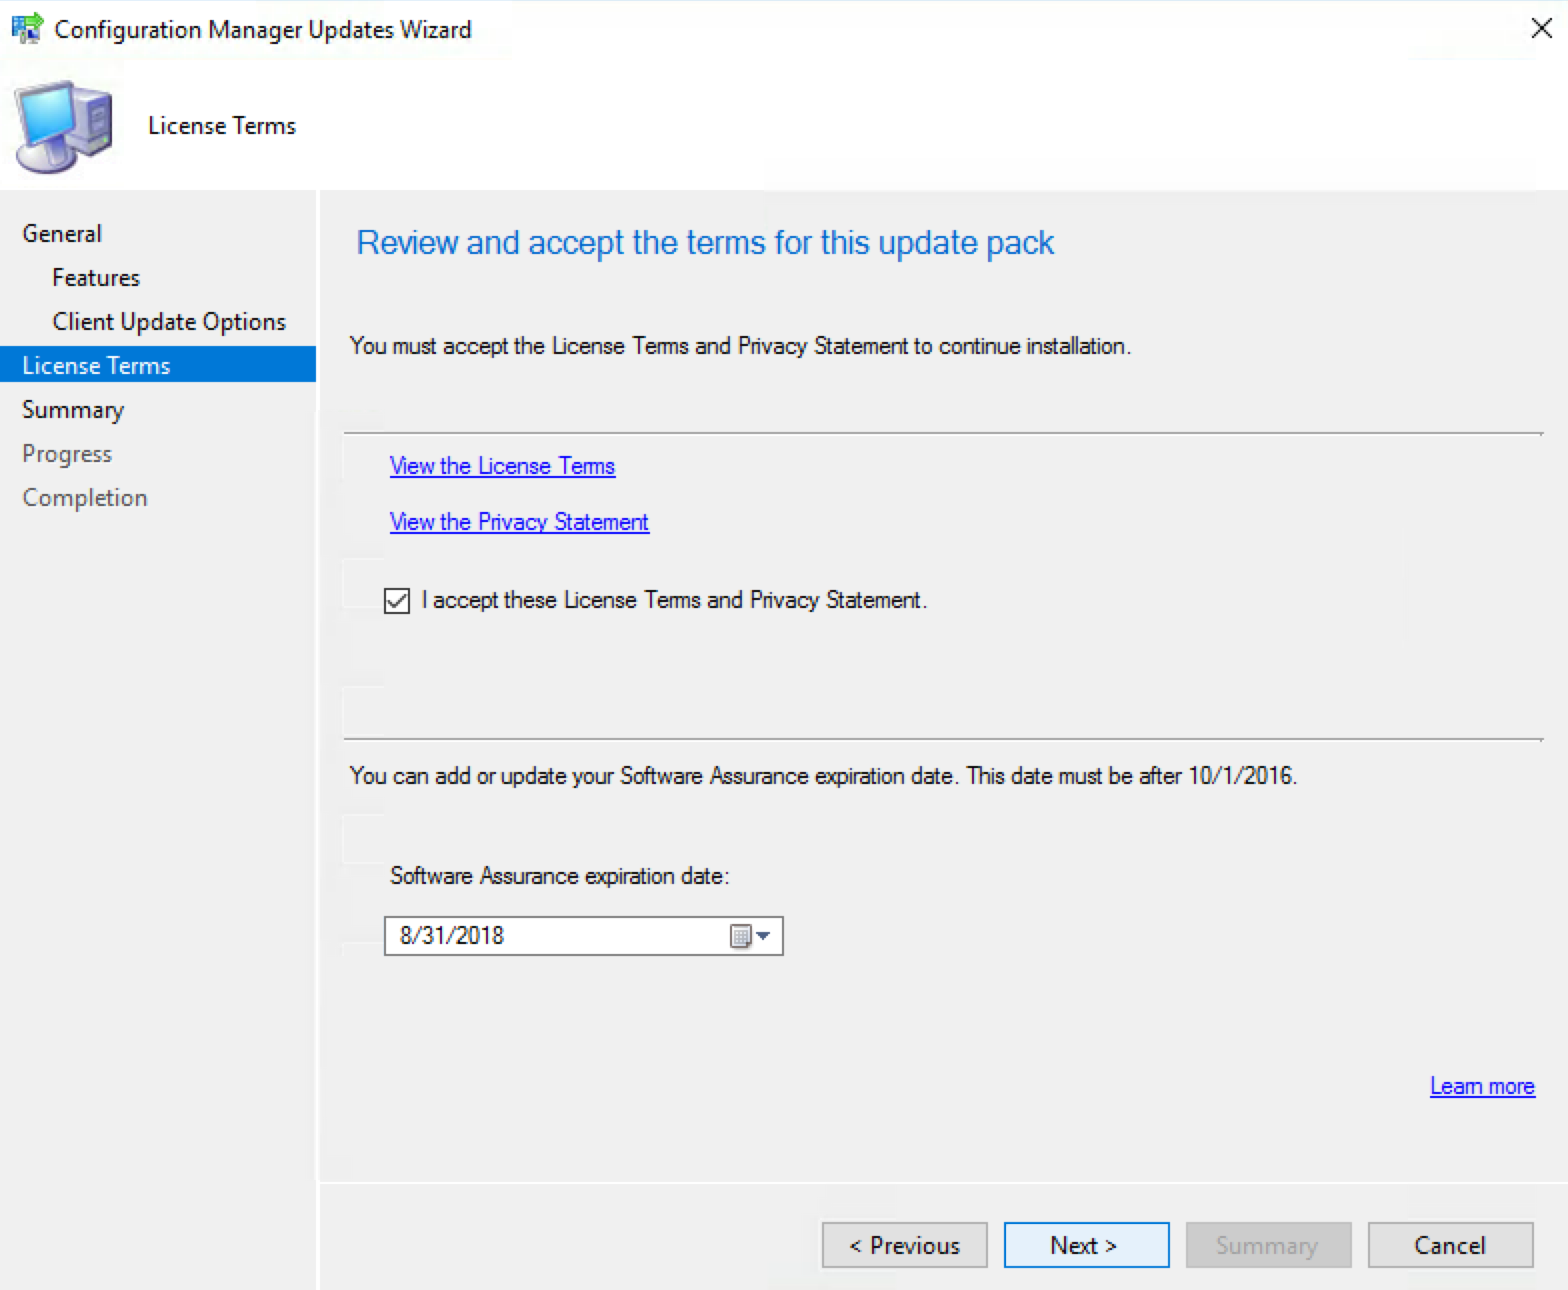This screenshot has width=1568, height=1290.
Task: Click the date 8/31/2018 in the field
Action: coord(452,935)
